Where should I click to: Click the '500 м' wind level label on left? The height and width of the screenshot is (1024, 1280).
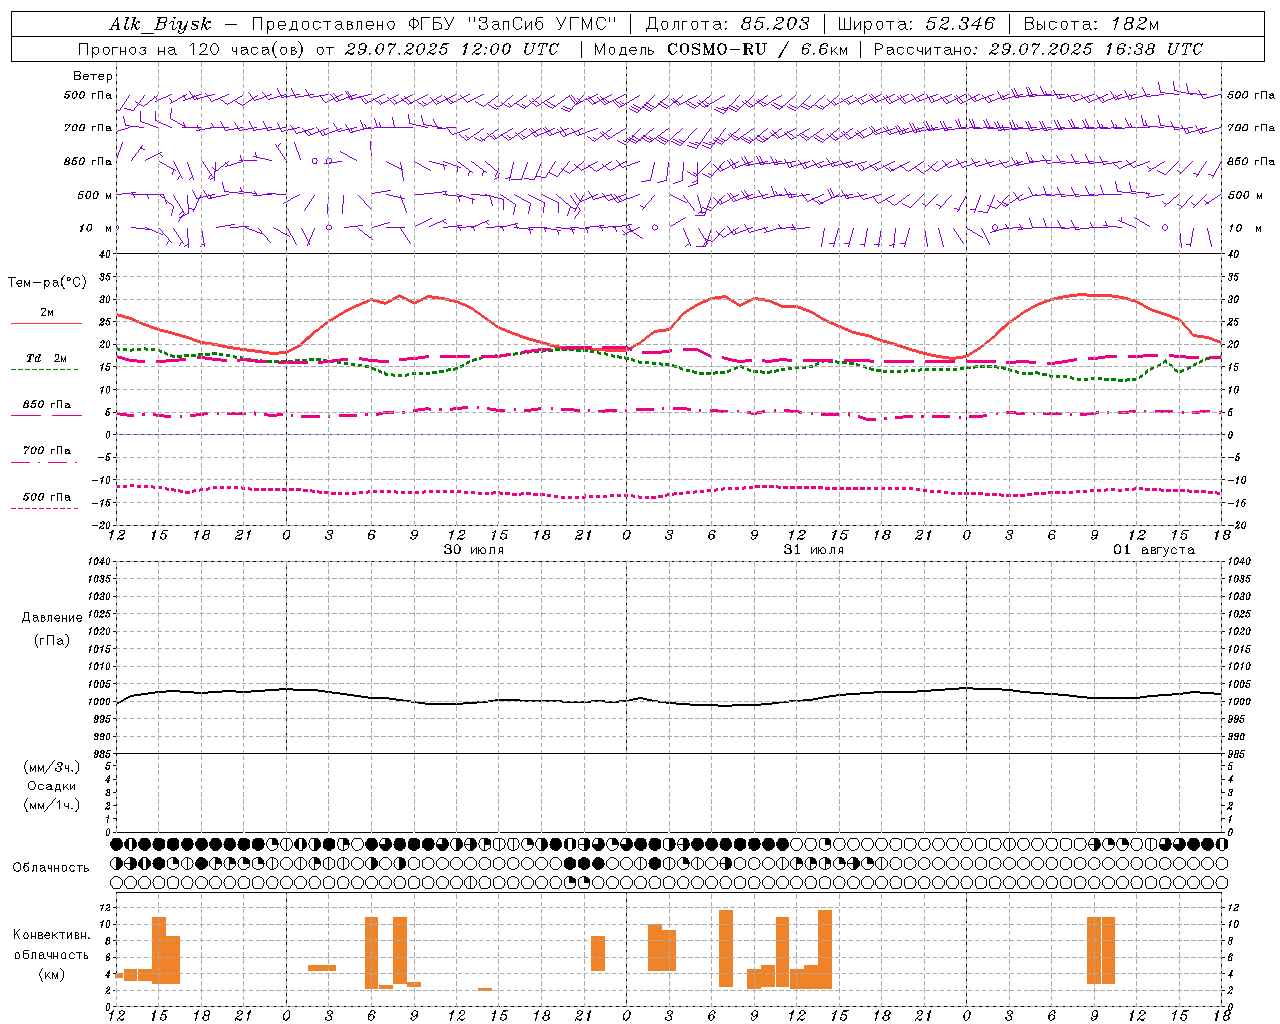tap(95, 195)
